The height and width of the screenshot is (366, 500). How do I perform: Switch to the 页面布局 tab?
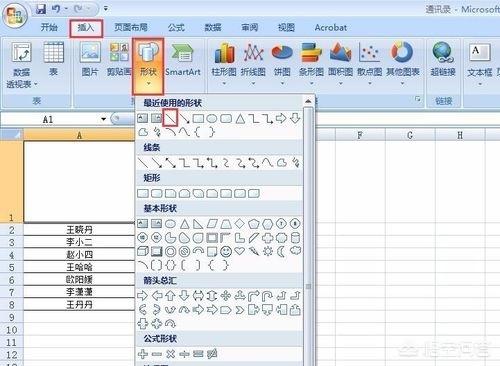click(131, 27)
